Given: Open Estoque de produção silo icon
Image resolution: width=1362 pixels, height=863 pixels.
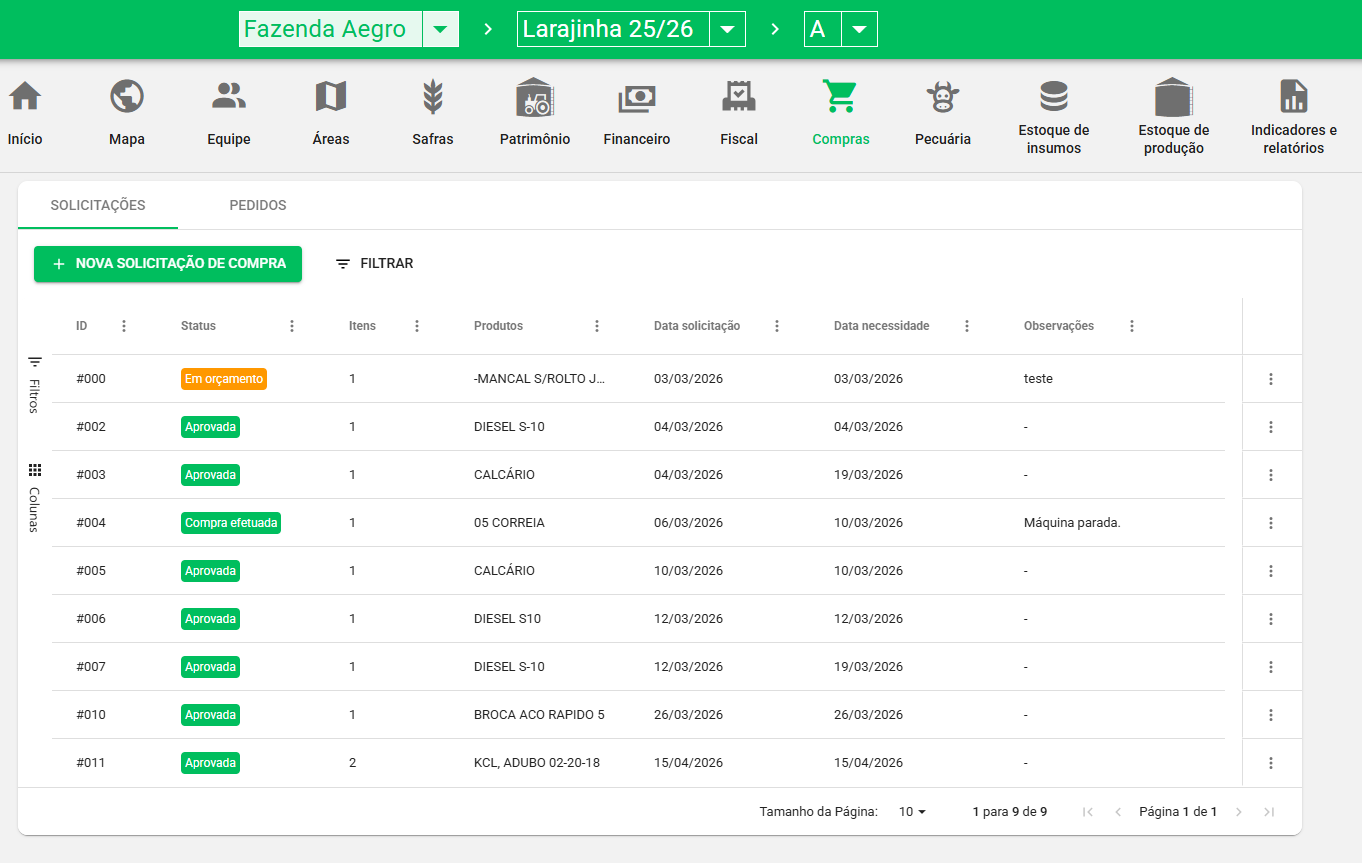Looking at the screenshot, I should (x=1173, y=97).
